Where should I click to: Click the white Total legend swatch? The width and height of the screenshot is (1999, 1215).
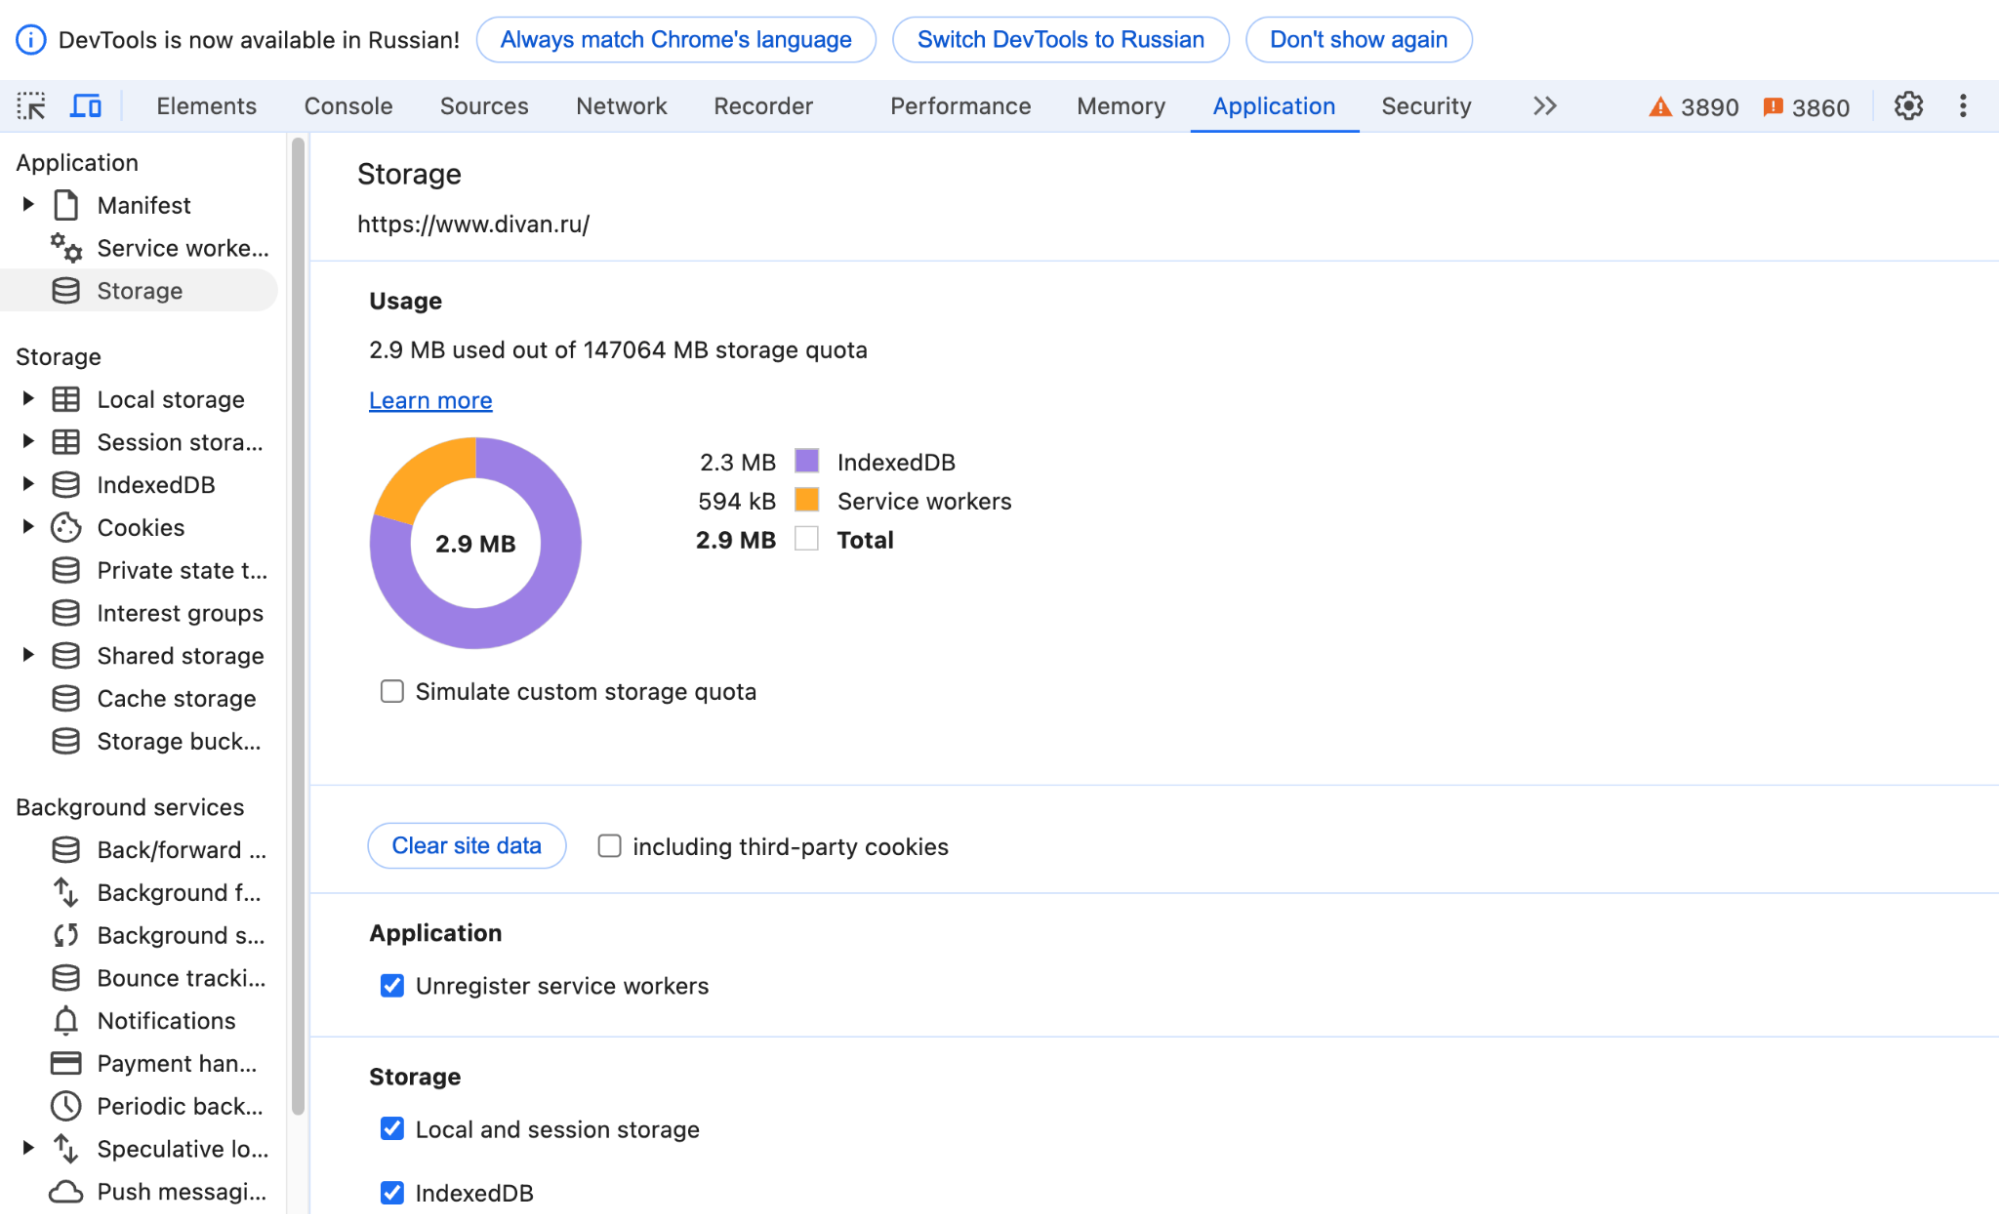click(806, 539)
